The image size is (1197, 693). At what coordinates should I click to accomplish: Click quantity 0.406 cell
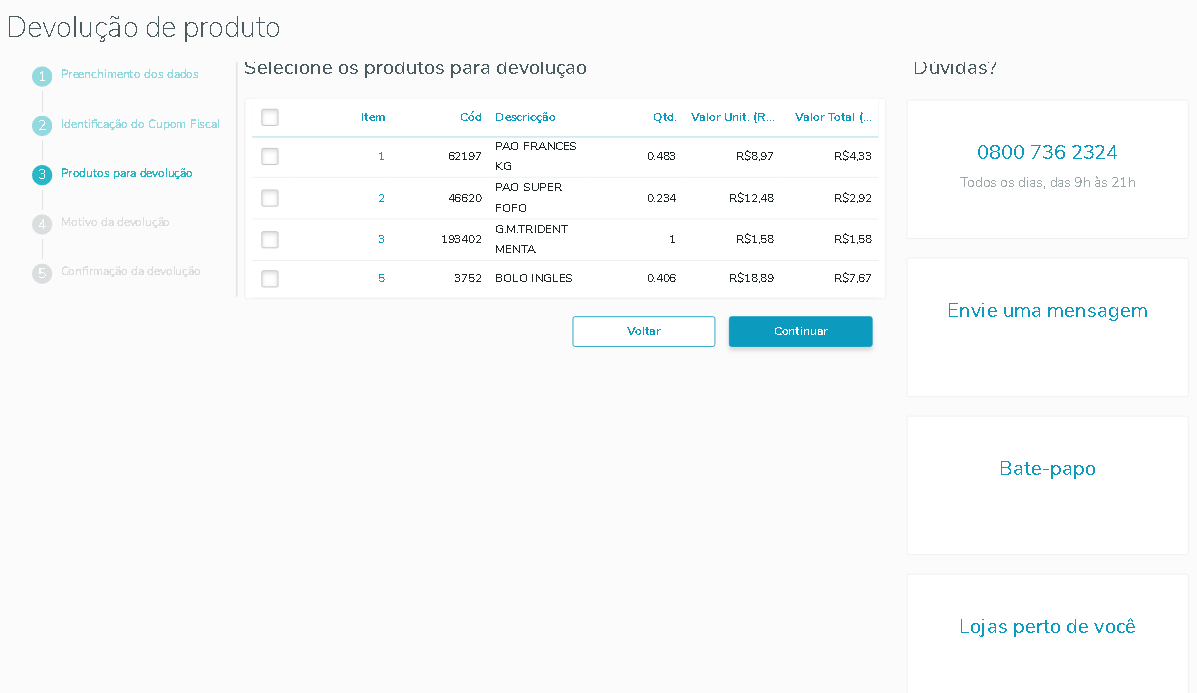661,279
